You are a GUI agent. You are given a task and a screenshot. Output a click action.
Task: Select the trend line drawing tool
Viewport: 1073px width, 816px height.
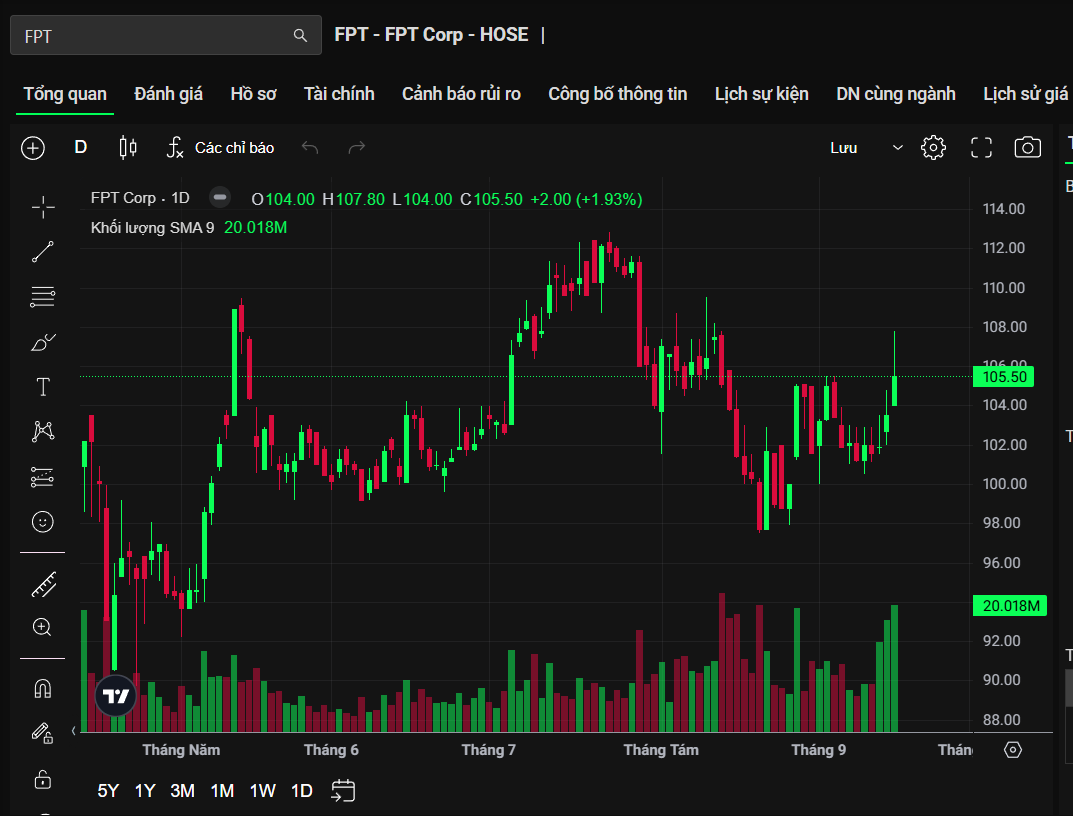(42, 252)
